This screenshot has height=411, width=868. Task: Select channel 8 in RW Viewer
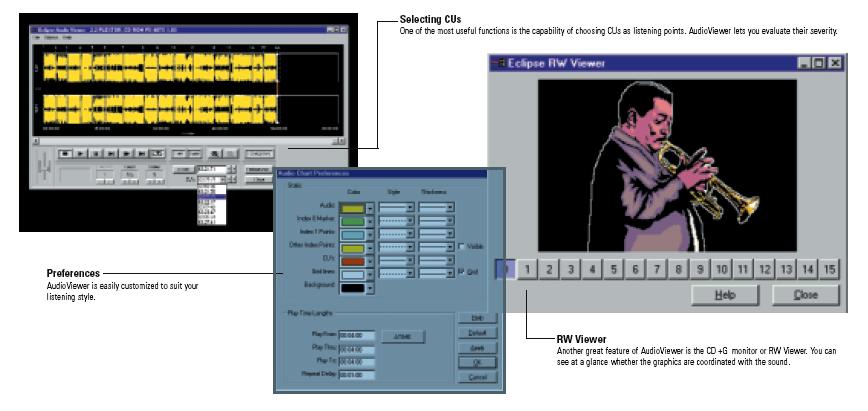click(x=678, y=270)
